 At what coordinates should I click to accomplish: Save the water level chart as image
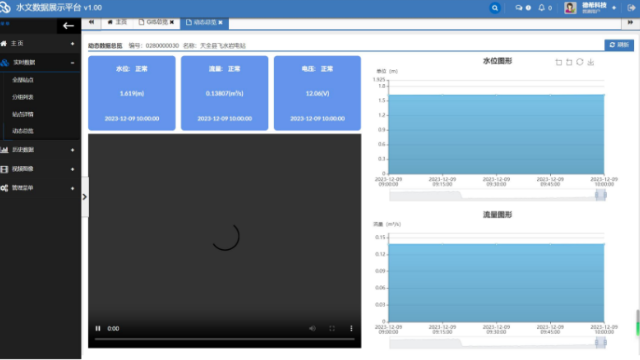tap(591, 62)
